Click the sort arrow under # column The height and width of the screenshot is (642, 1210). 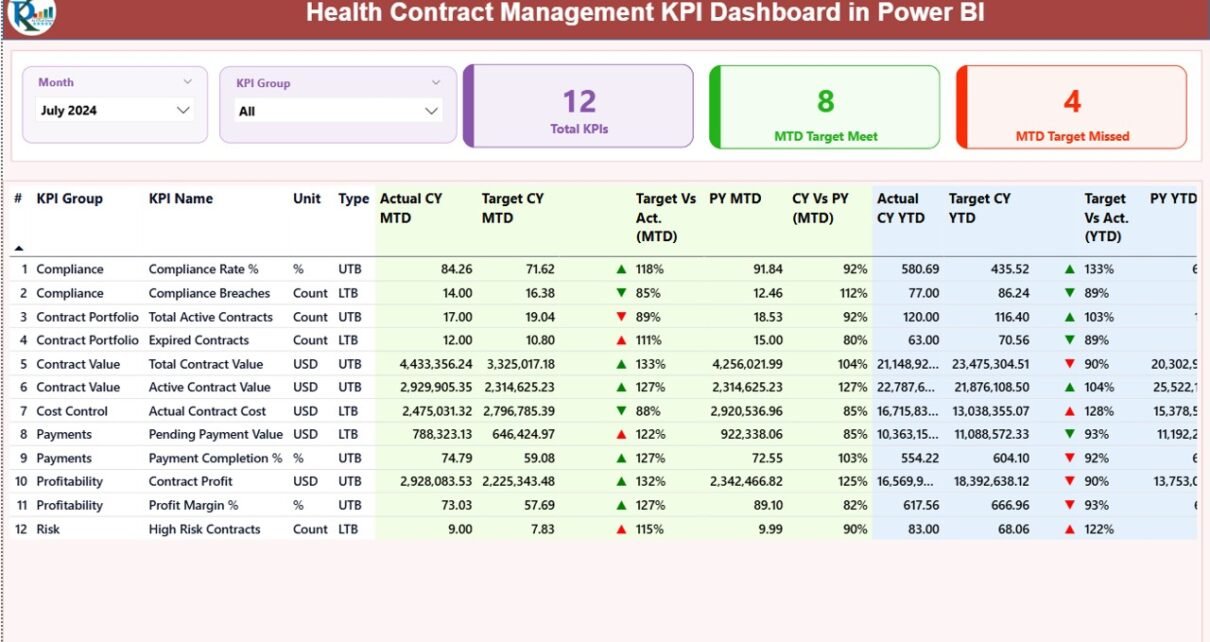(18, 247)
